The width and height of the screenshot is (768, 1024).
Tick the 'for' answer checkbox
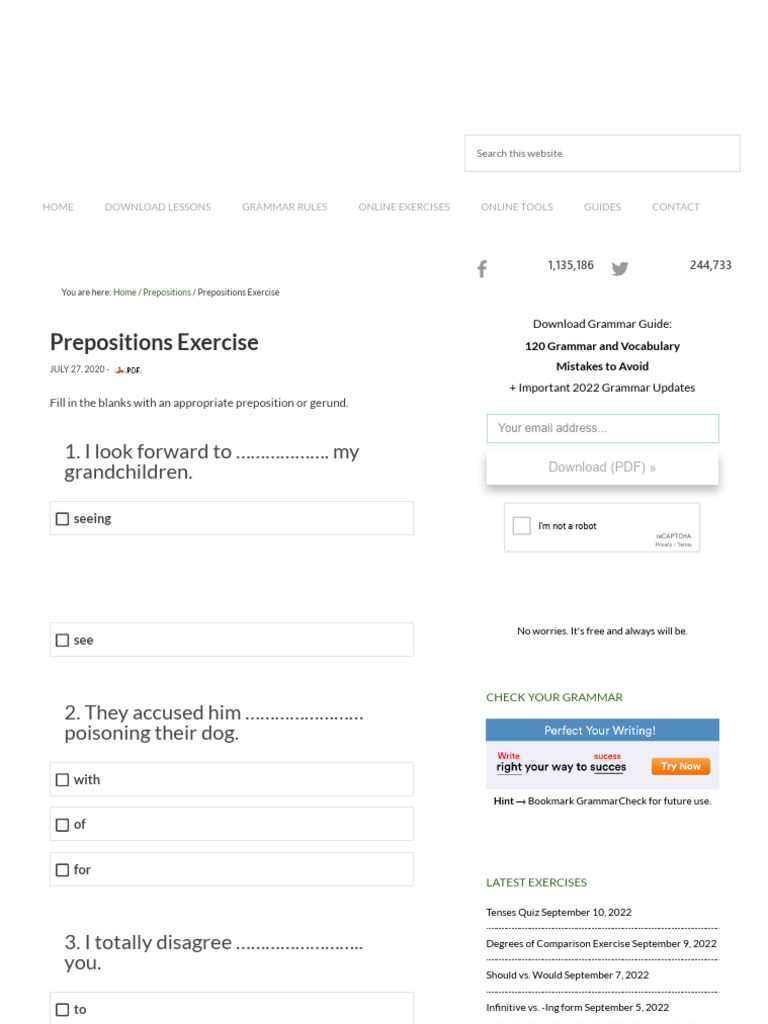[x=63, y=870]
